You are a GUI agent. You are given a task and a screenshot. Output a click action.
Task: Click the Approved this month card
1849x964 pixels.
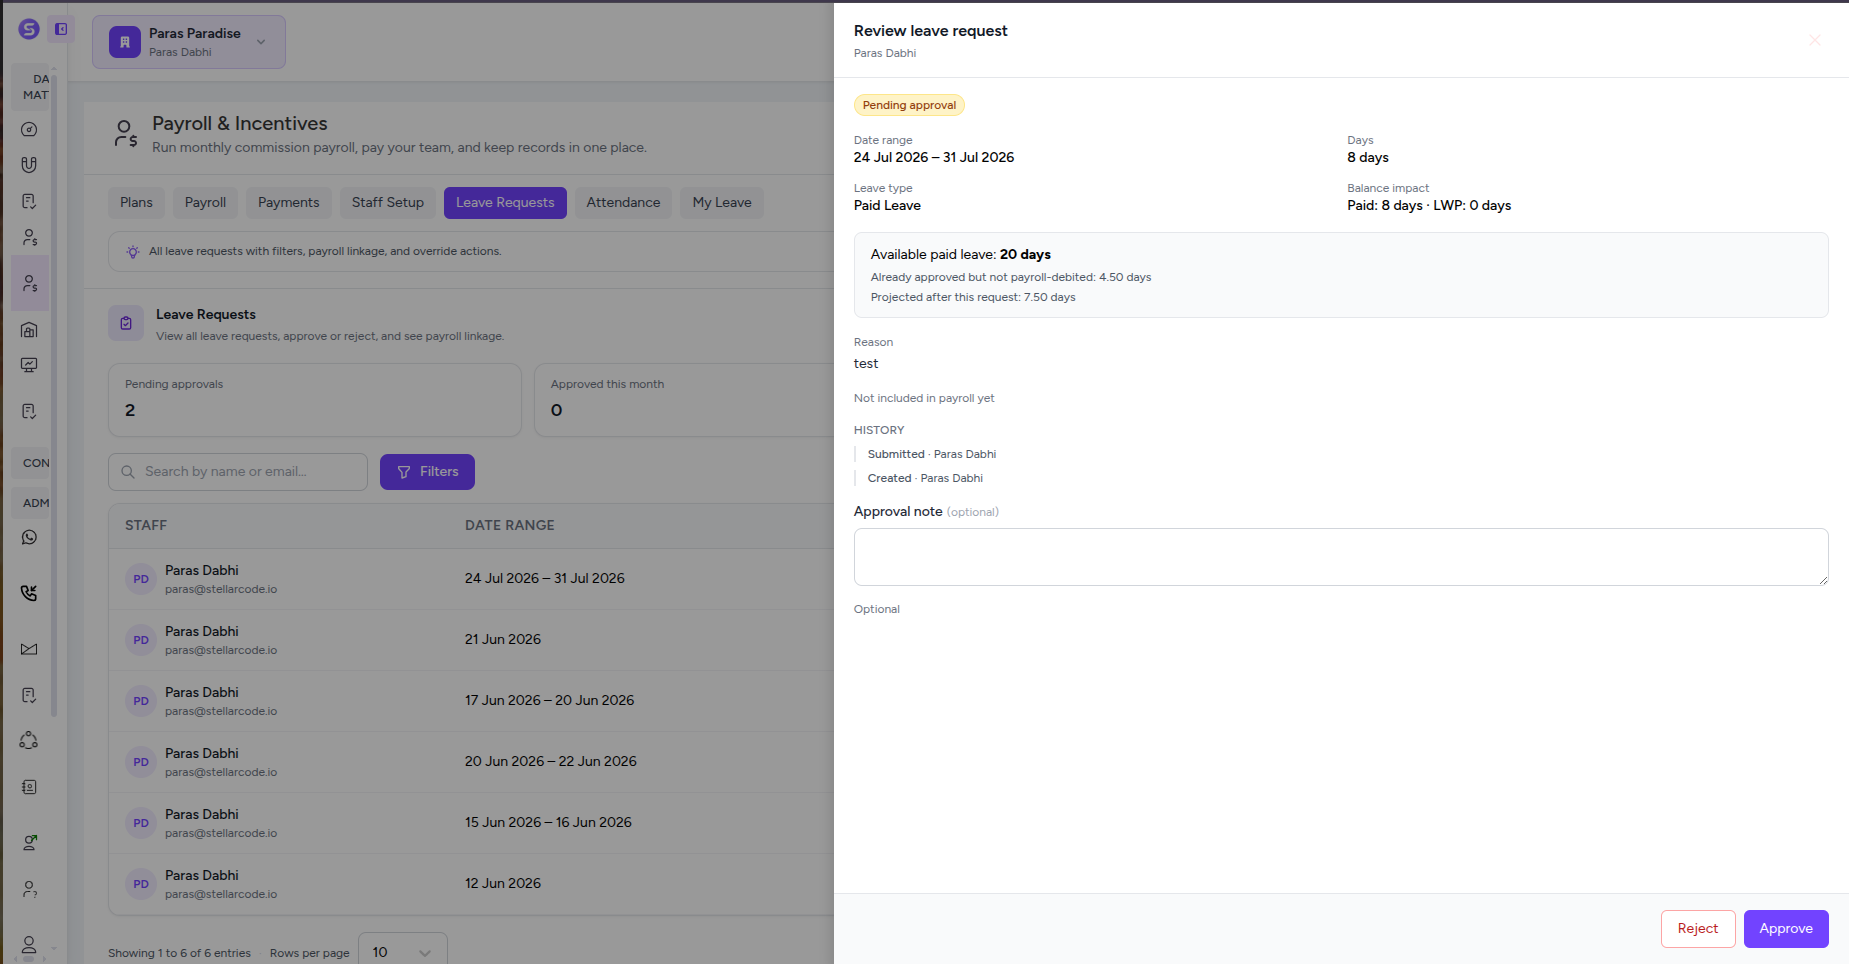click(685, 400)
